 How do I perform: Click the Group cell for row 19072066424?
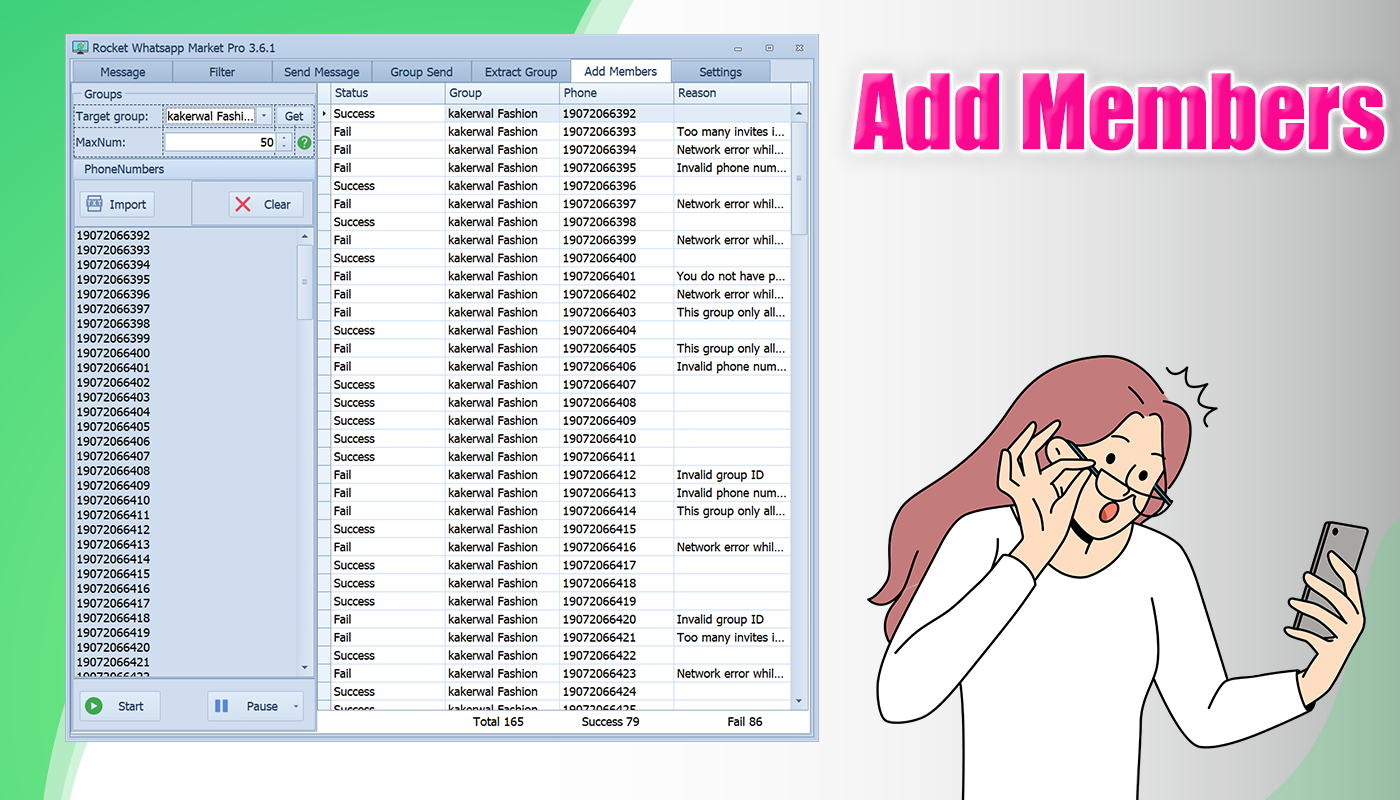tap(502, 691)
